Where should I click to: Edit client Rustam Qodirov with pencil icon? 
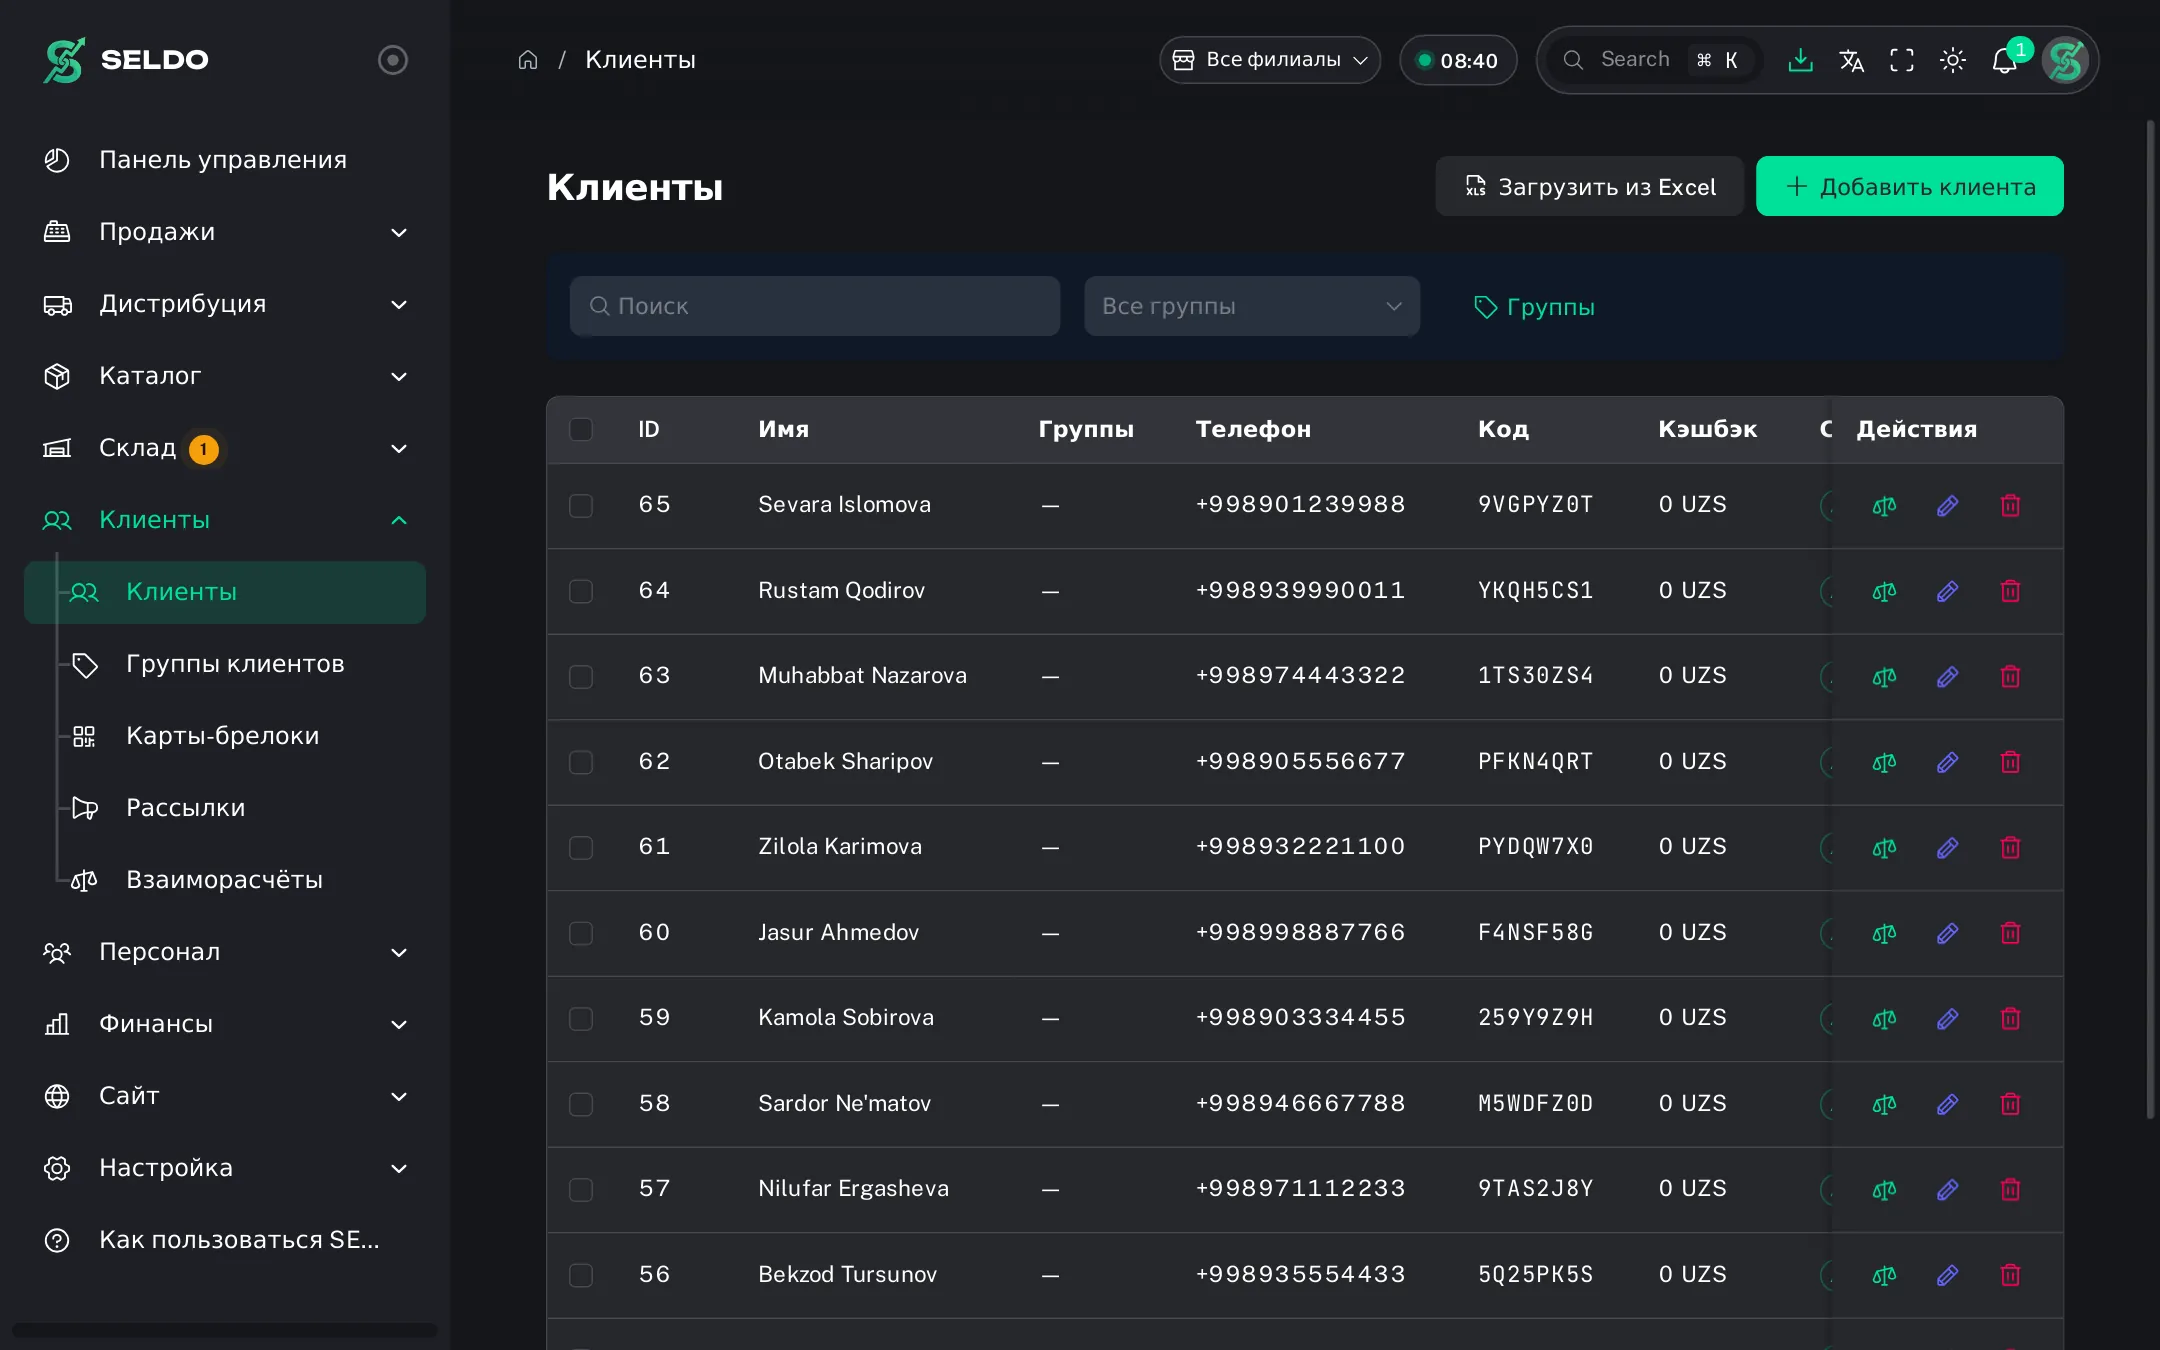point(1947,591)
